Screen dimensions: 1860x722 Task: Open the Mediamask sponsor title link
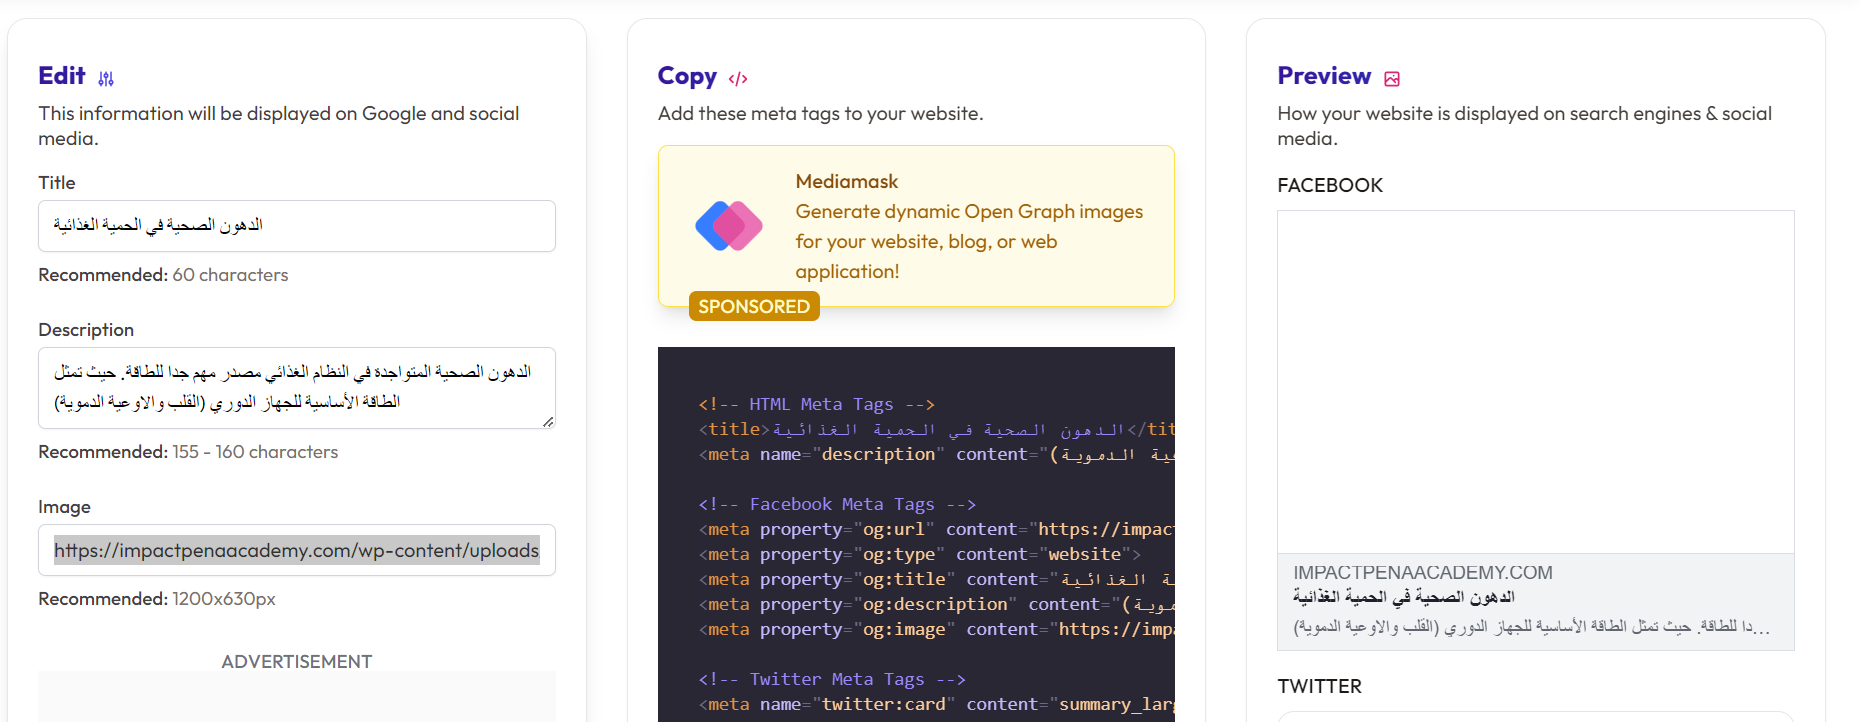846,181
